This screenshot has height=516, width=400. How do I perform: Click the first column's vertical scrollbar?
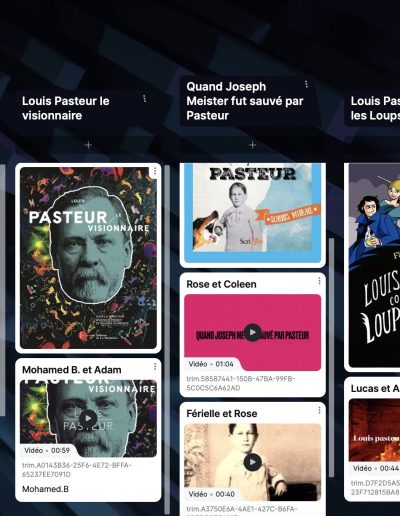pyautogui.click(x=167, y=340)
